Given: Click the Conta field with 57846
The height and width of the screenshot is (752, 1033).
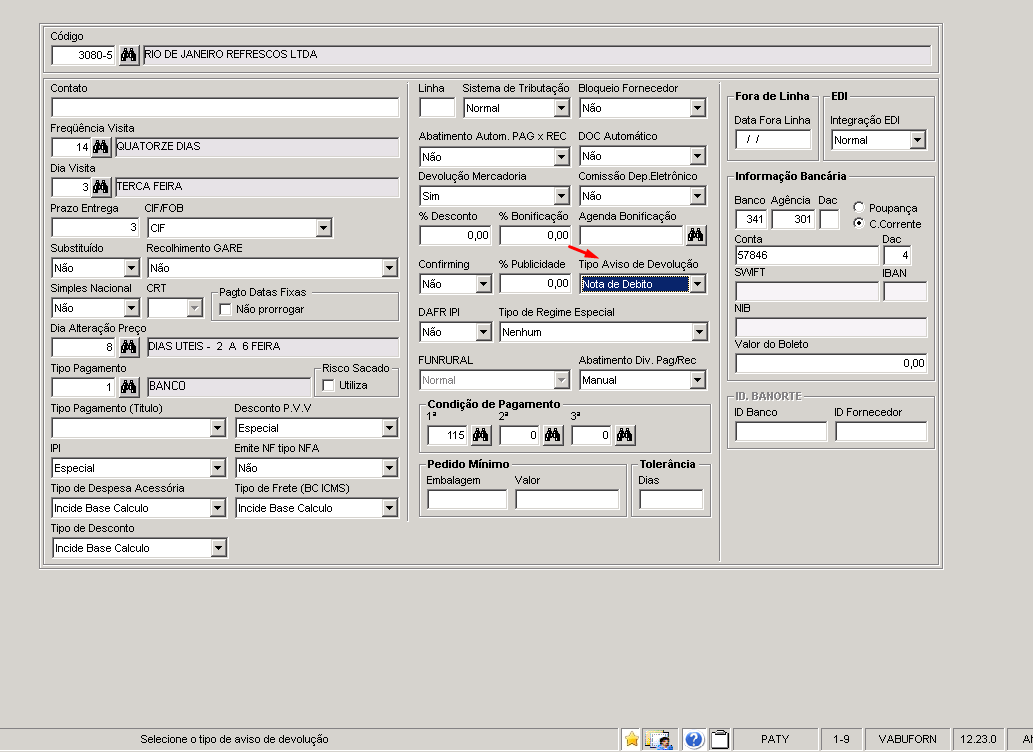Looking at the screenshot, I should [x=807, y=255].
